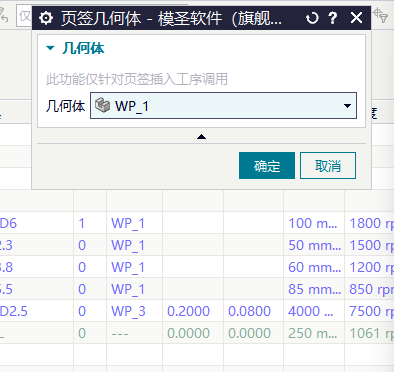Click the reset arrow icon in dialog title
394x372 pixels.
[x=312, y=18]
